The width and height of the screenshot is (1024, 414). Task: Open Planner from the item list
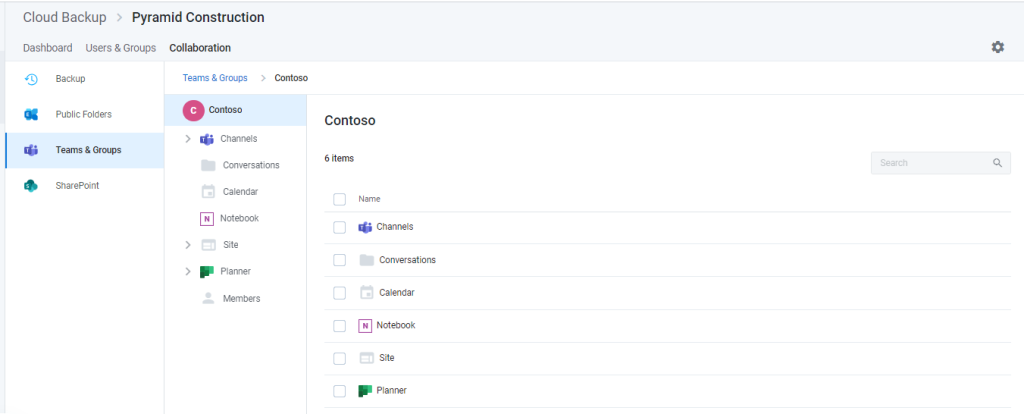[392, 390]
